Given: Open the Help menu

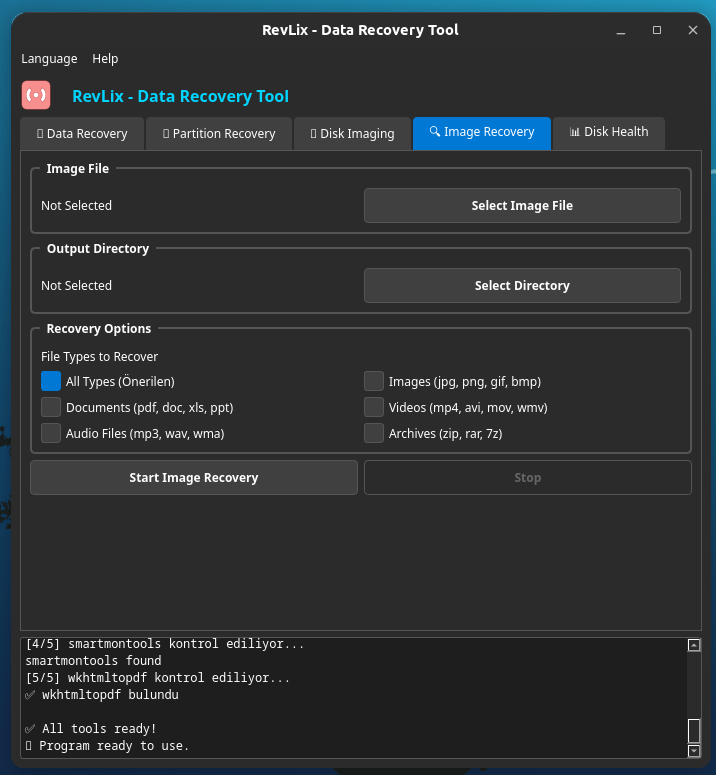Looking at the screenshot, I should pos(105,59).
